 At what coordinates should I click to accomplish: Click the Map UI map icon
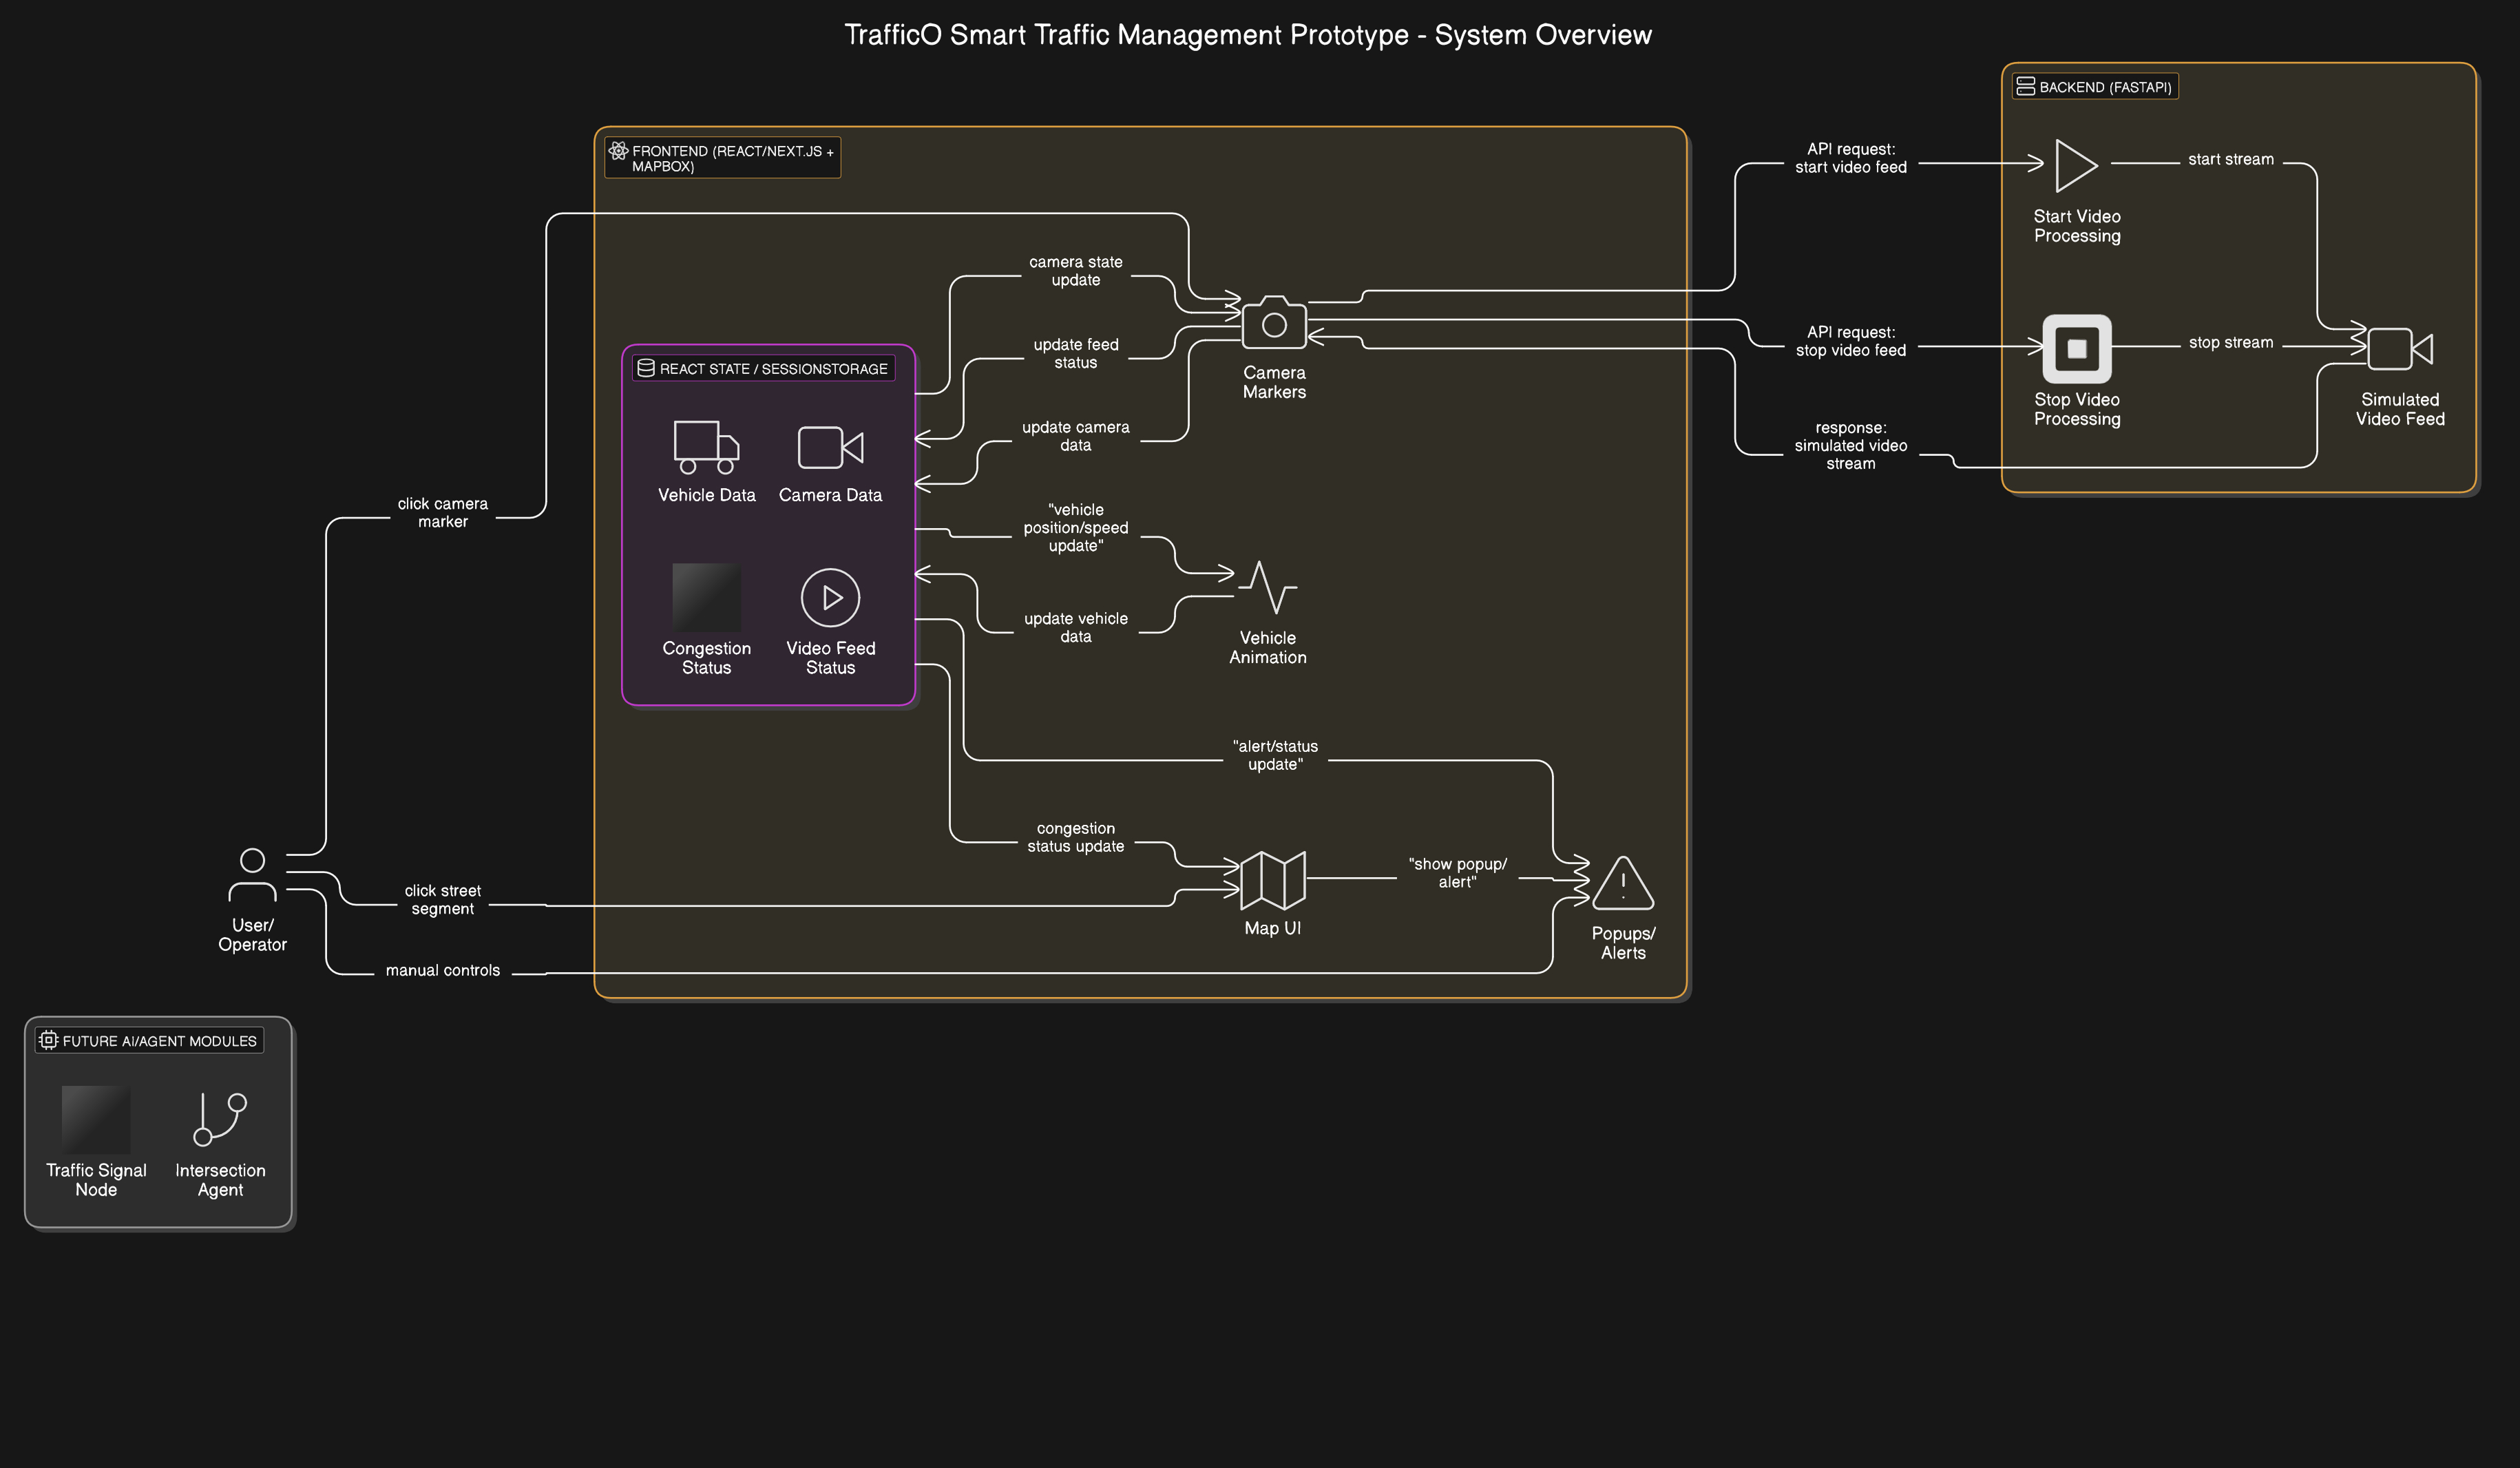[1272, 881]
